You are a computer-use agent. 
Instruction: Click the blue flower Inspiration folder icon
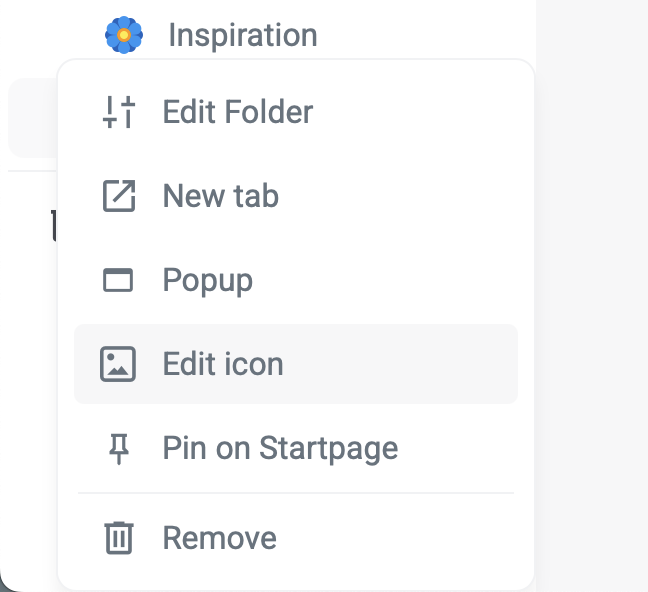124,35
